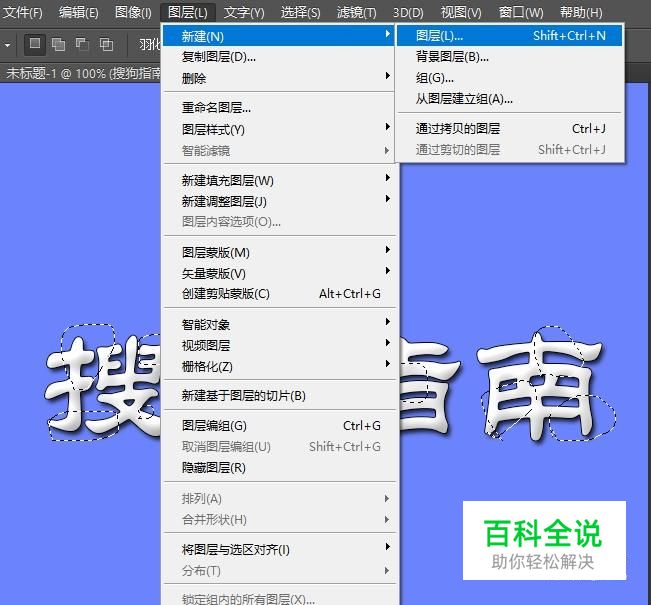Expand the 智能对象 submenu

pos(278,324)
